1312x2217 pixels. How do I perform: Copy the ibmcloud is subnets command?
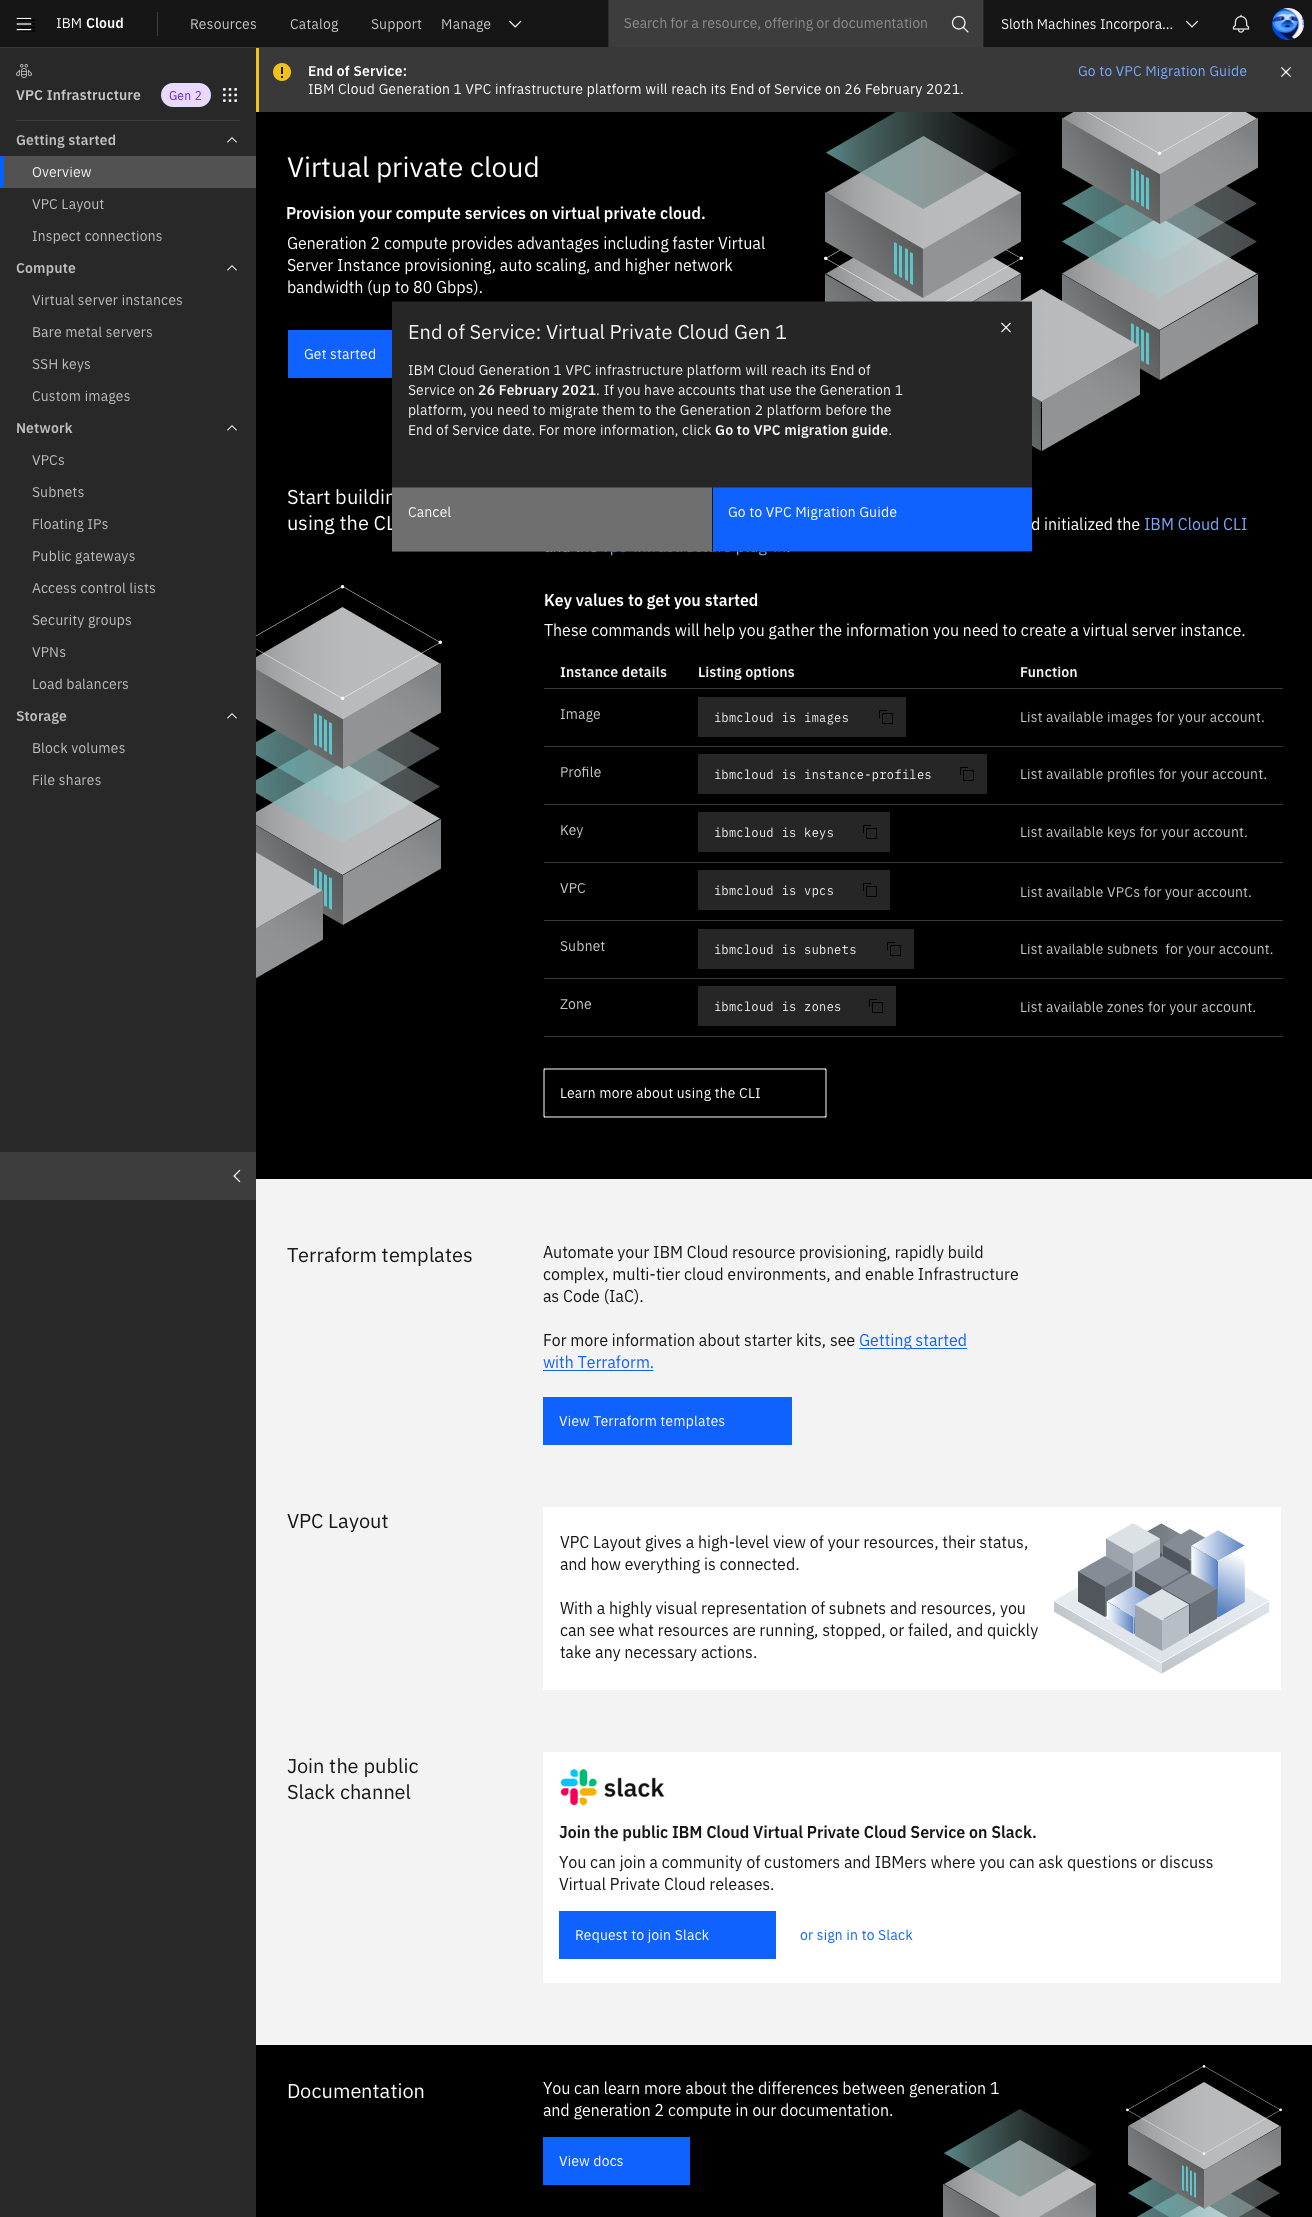pos(894,949)
